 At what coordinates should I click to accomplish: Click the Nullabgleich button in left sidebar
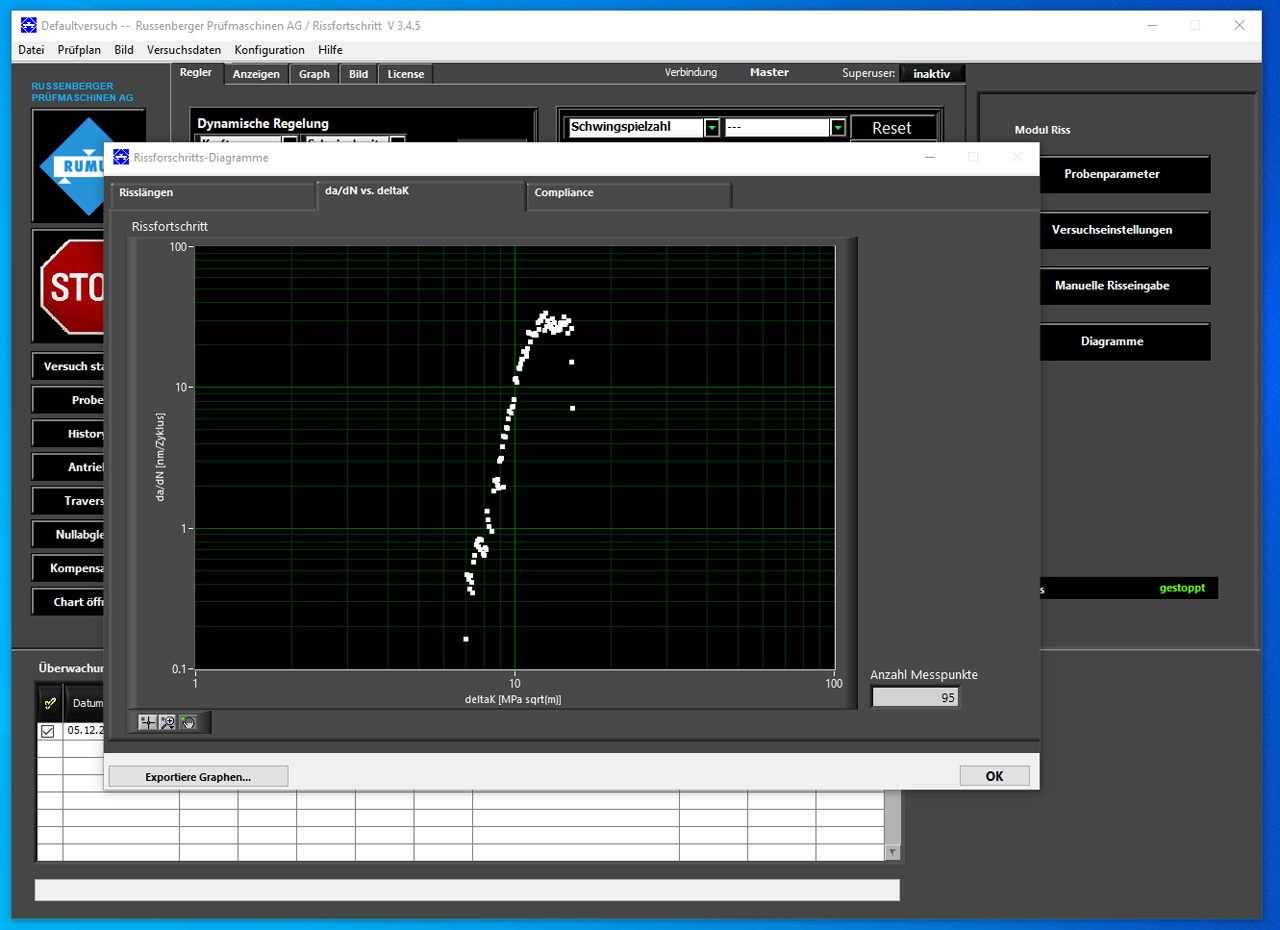point(68,535)
